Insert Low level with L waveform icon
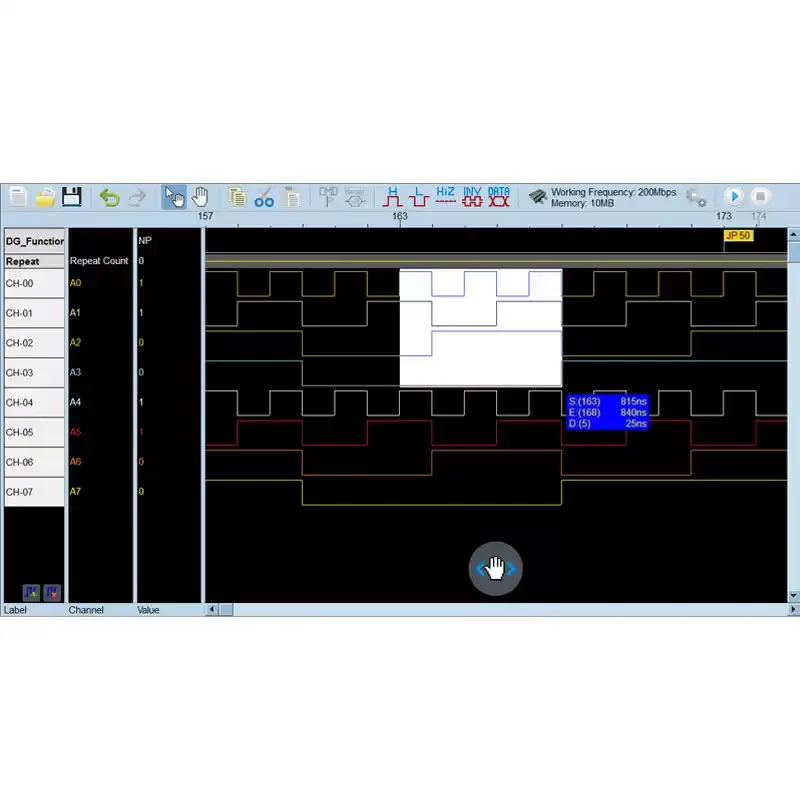Screen dimensions: 800x800 point(419,196)
